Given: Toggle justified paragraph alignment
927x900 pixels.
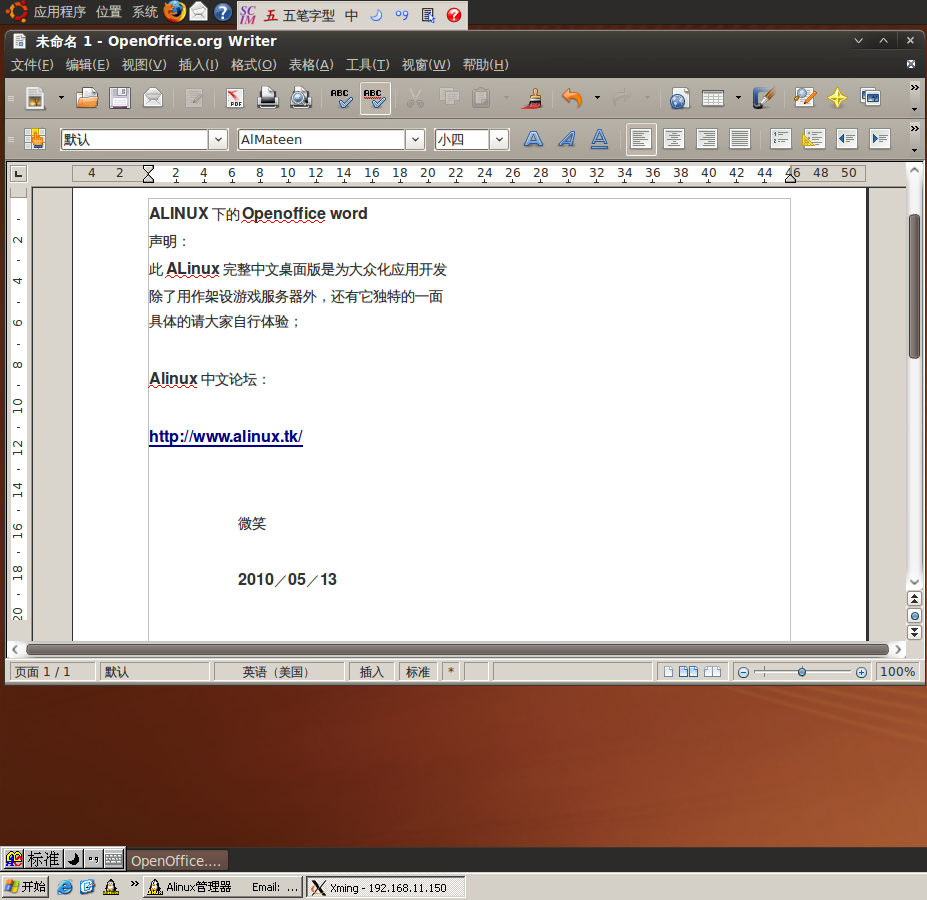Looking at the screenshot, I should click(740, 139).
